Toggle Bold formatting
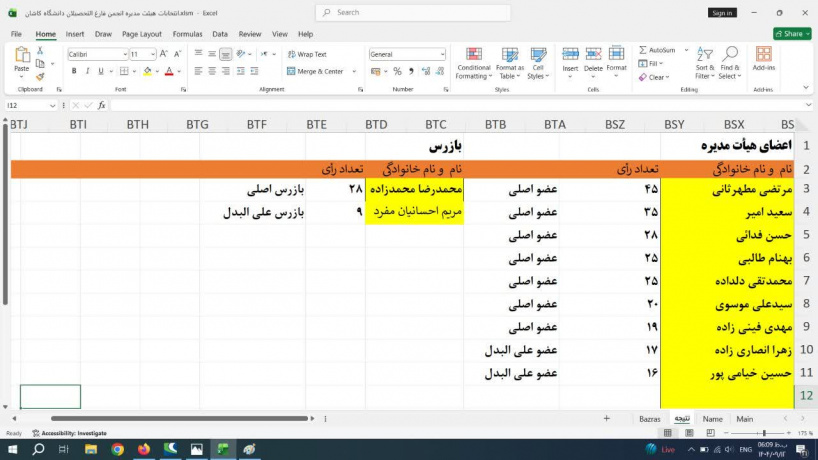Image resolution: width=818 pixels, height=460 pixels. tap(74, 71)
